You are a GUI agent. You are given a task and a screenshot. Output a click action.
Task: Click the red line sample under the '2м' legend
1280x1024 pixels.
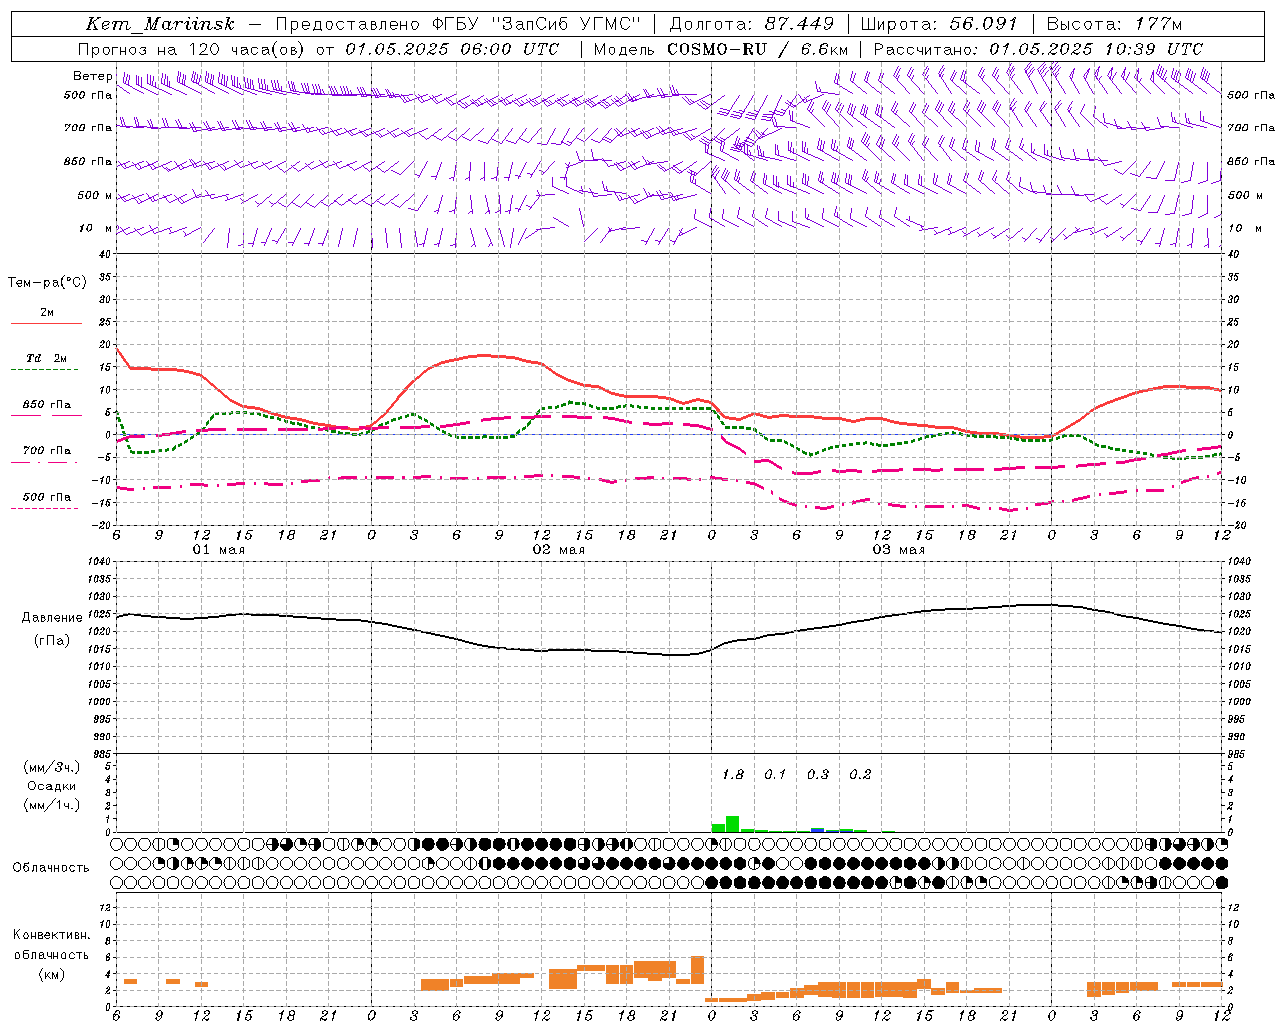46,324
